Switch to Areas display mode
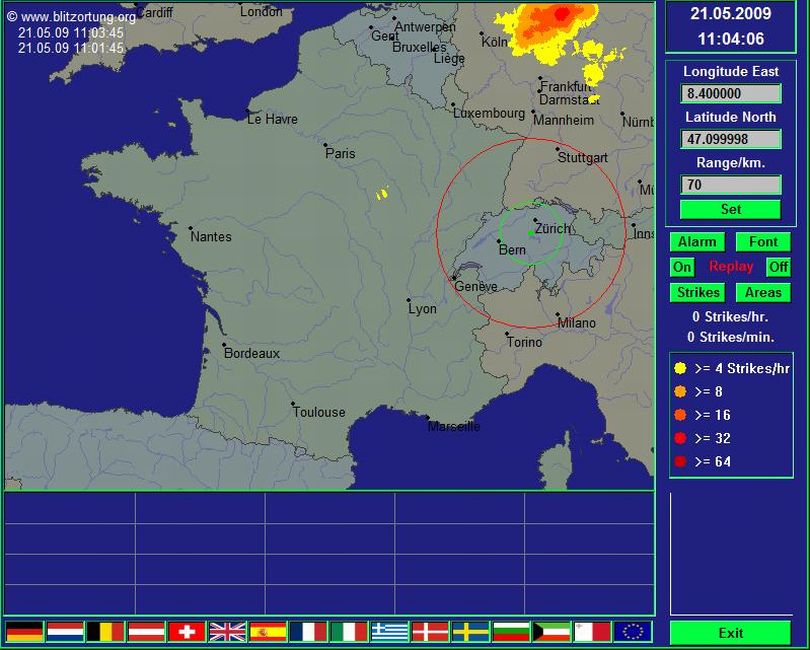Viewport: 810px width, 650px height. coord(763,292)
